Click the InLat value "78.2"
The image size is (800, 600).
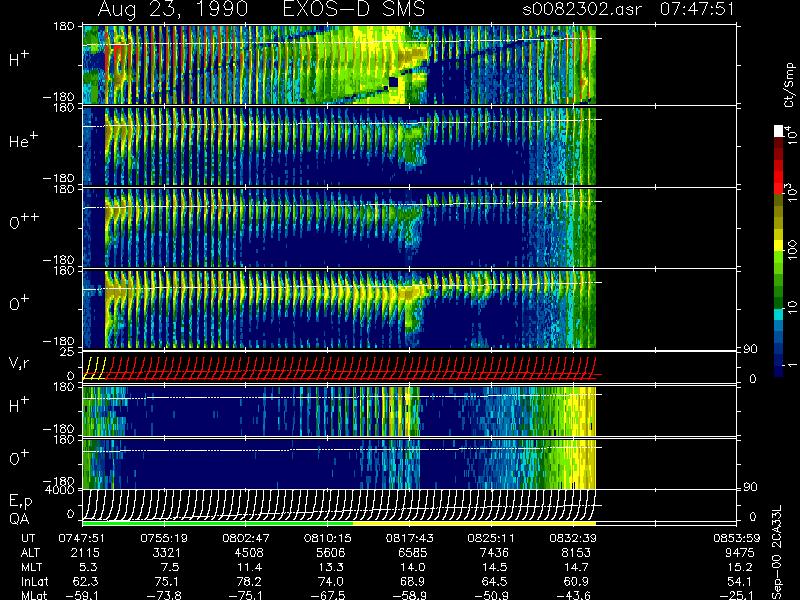(250, 581)
